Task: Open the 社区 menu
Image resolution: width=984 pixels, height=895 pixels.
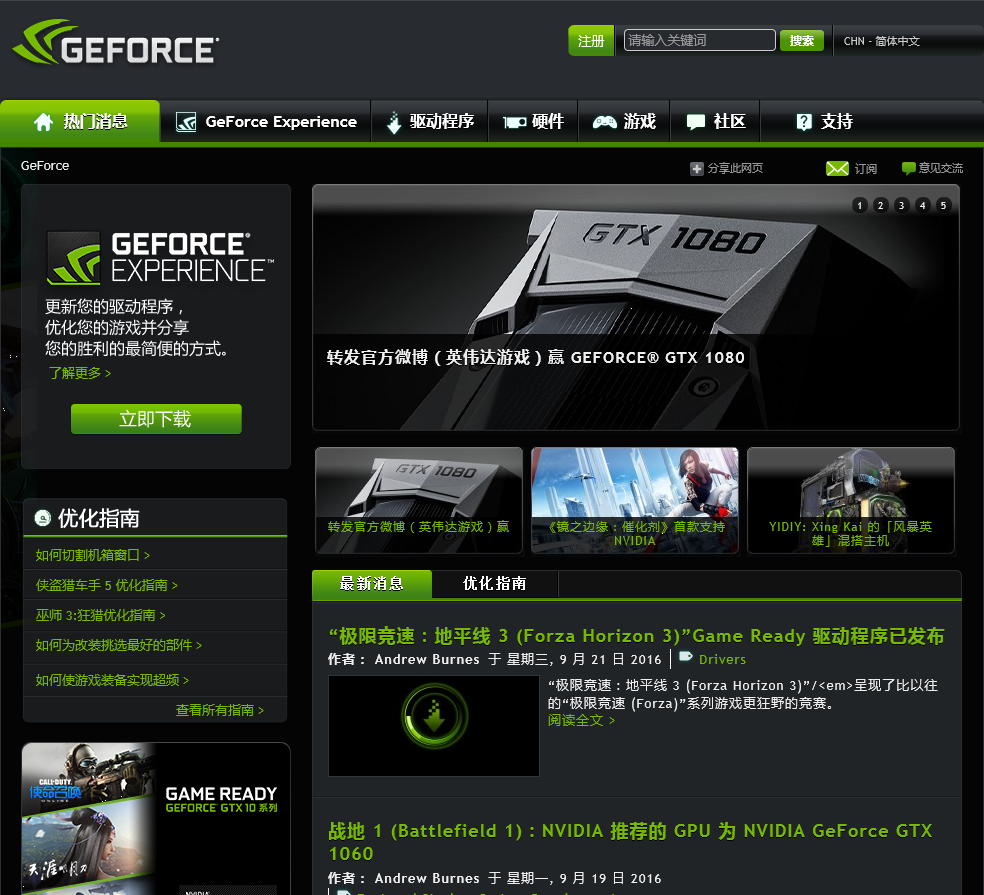Action: [x=715, y=122]
